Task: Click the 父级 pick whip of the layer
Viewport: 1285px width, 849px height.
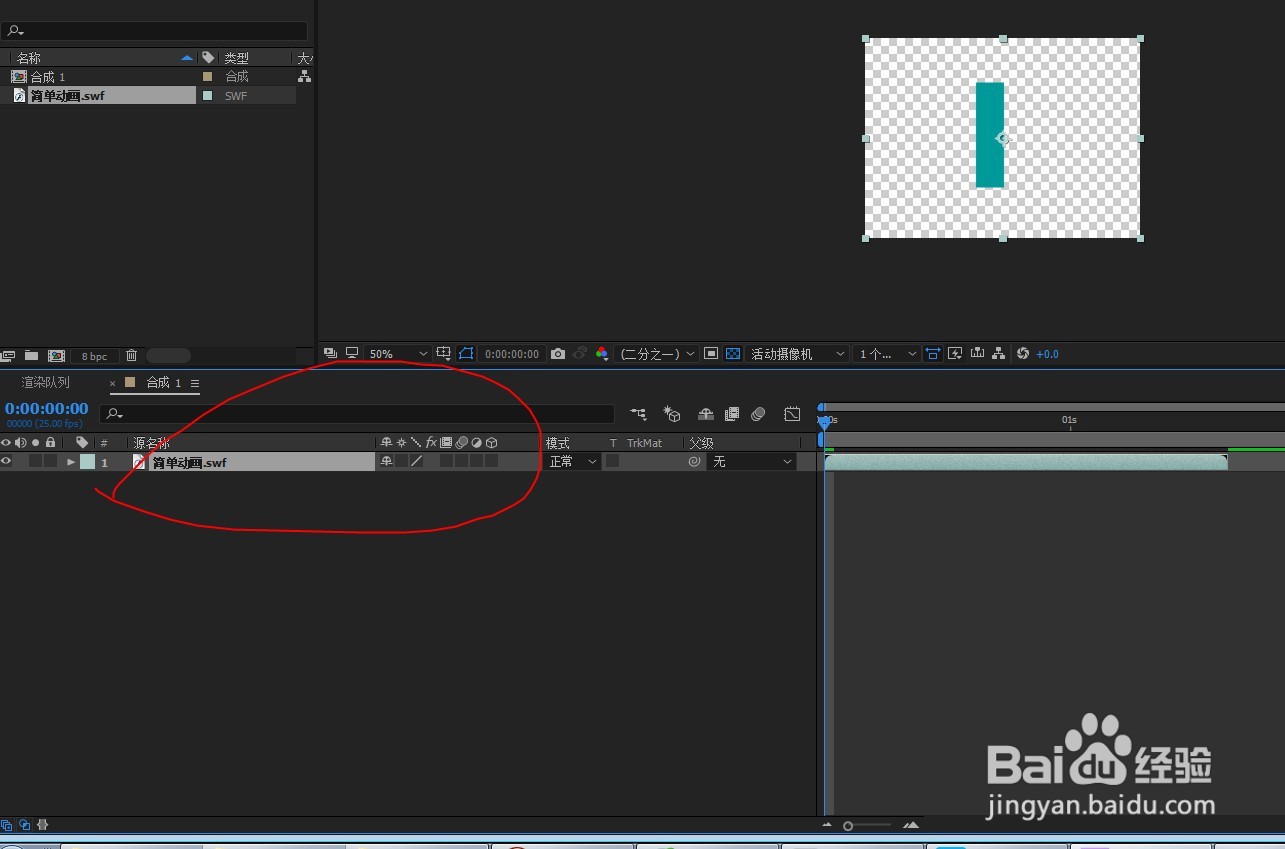Action: coord(694,461)
